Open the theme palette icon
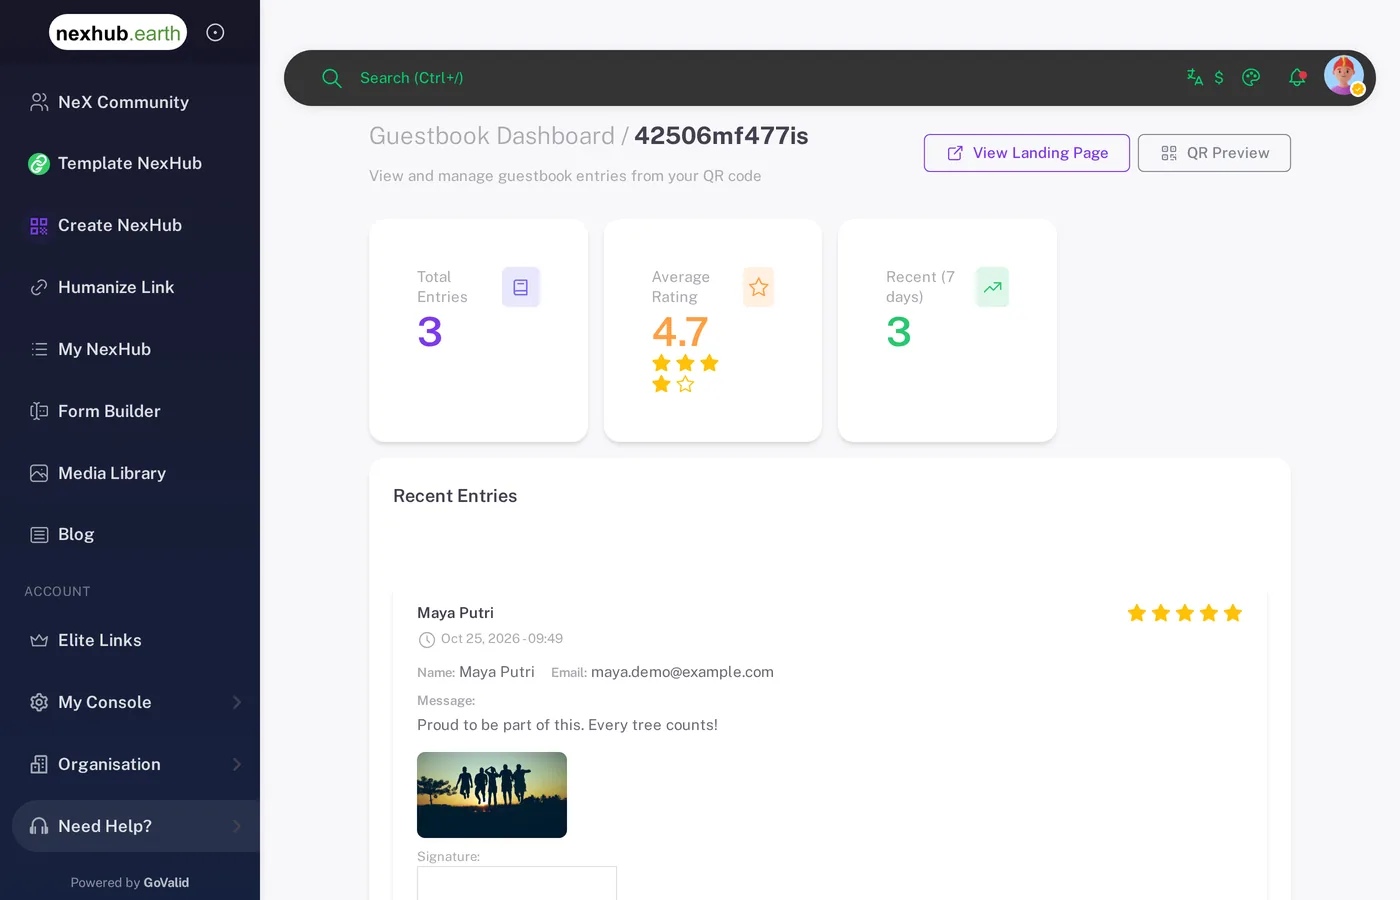The image size is (1400, 900). 1251,77
